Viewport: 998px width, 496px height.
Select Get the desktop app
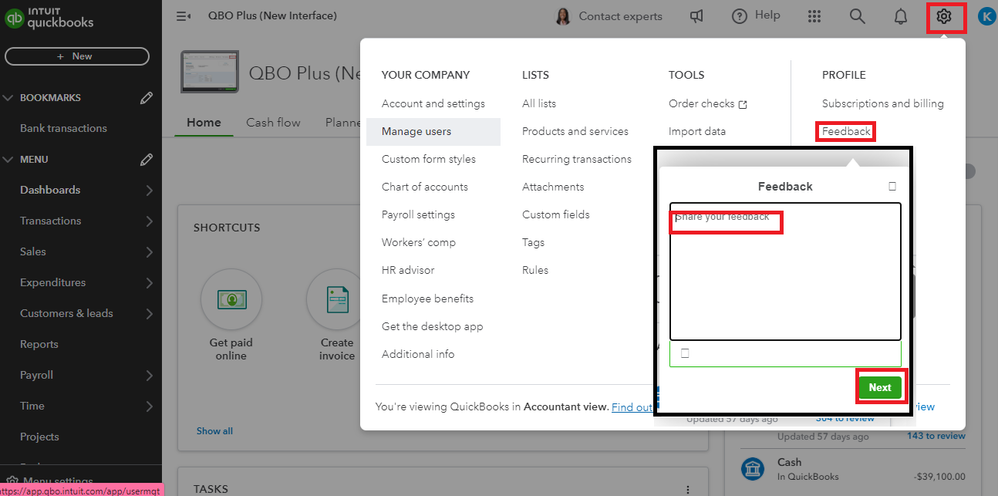(x=432, y=326)
